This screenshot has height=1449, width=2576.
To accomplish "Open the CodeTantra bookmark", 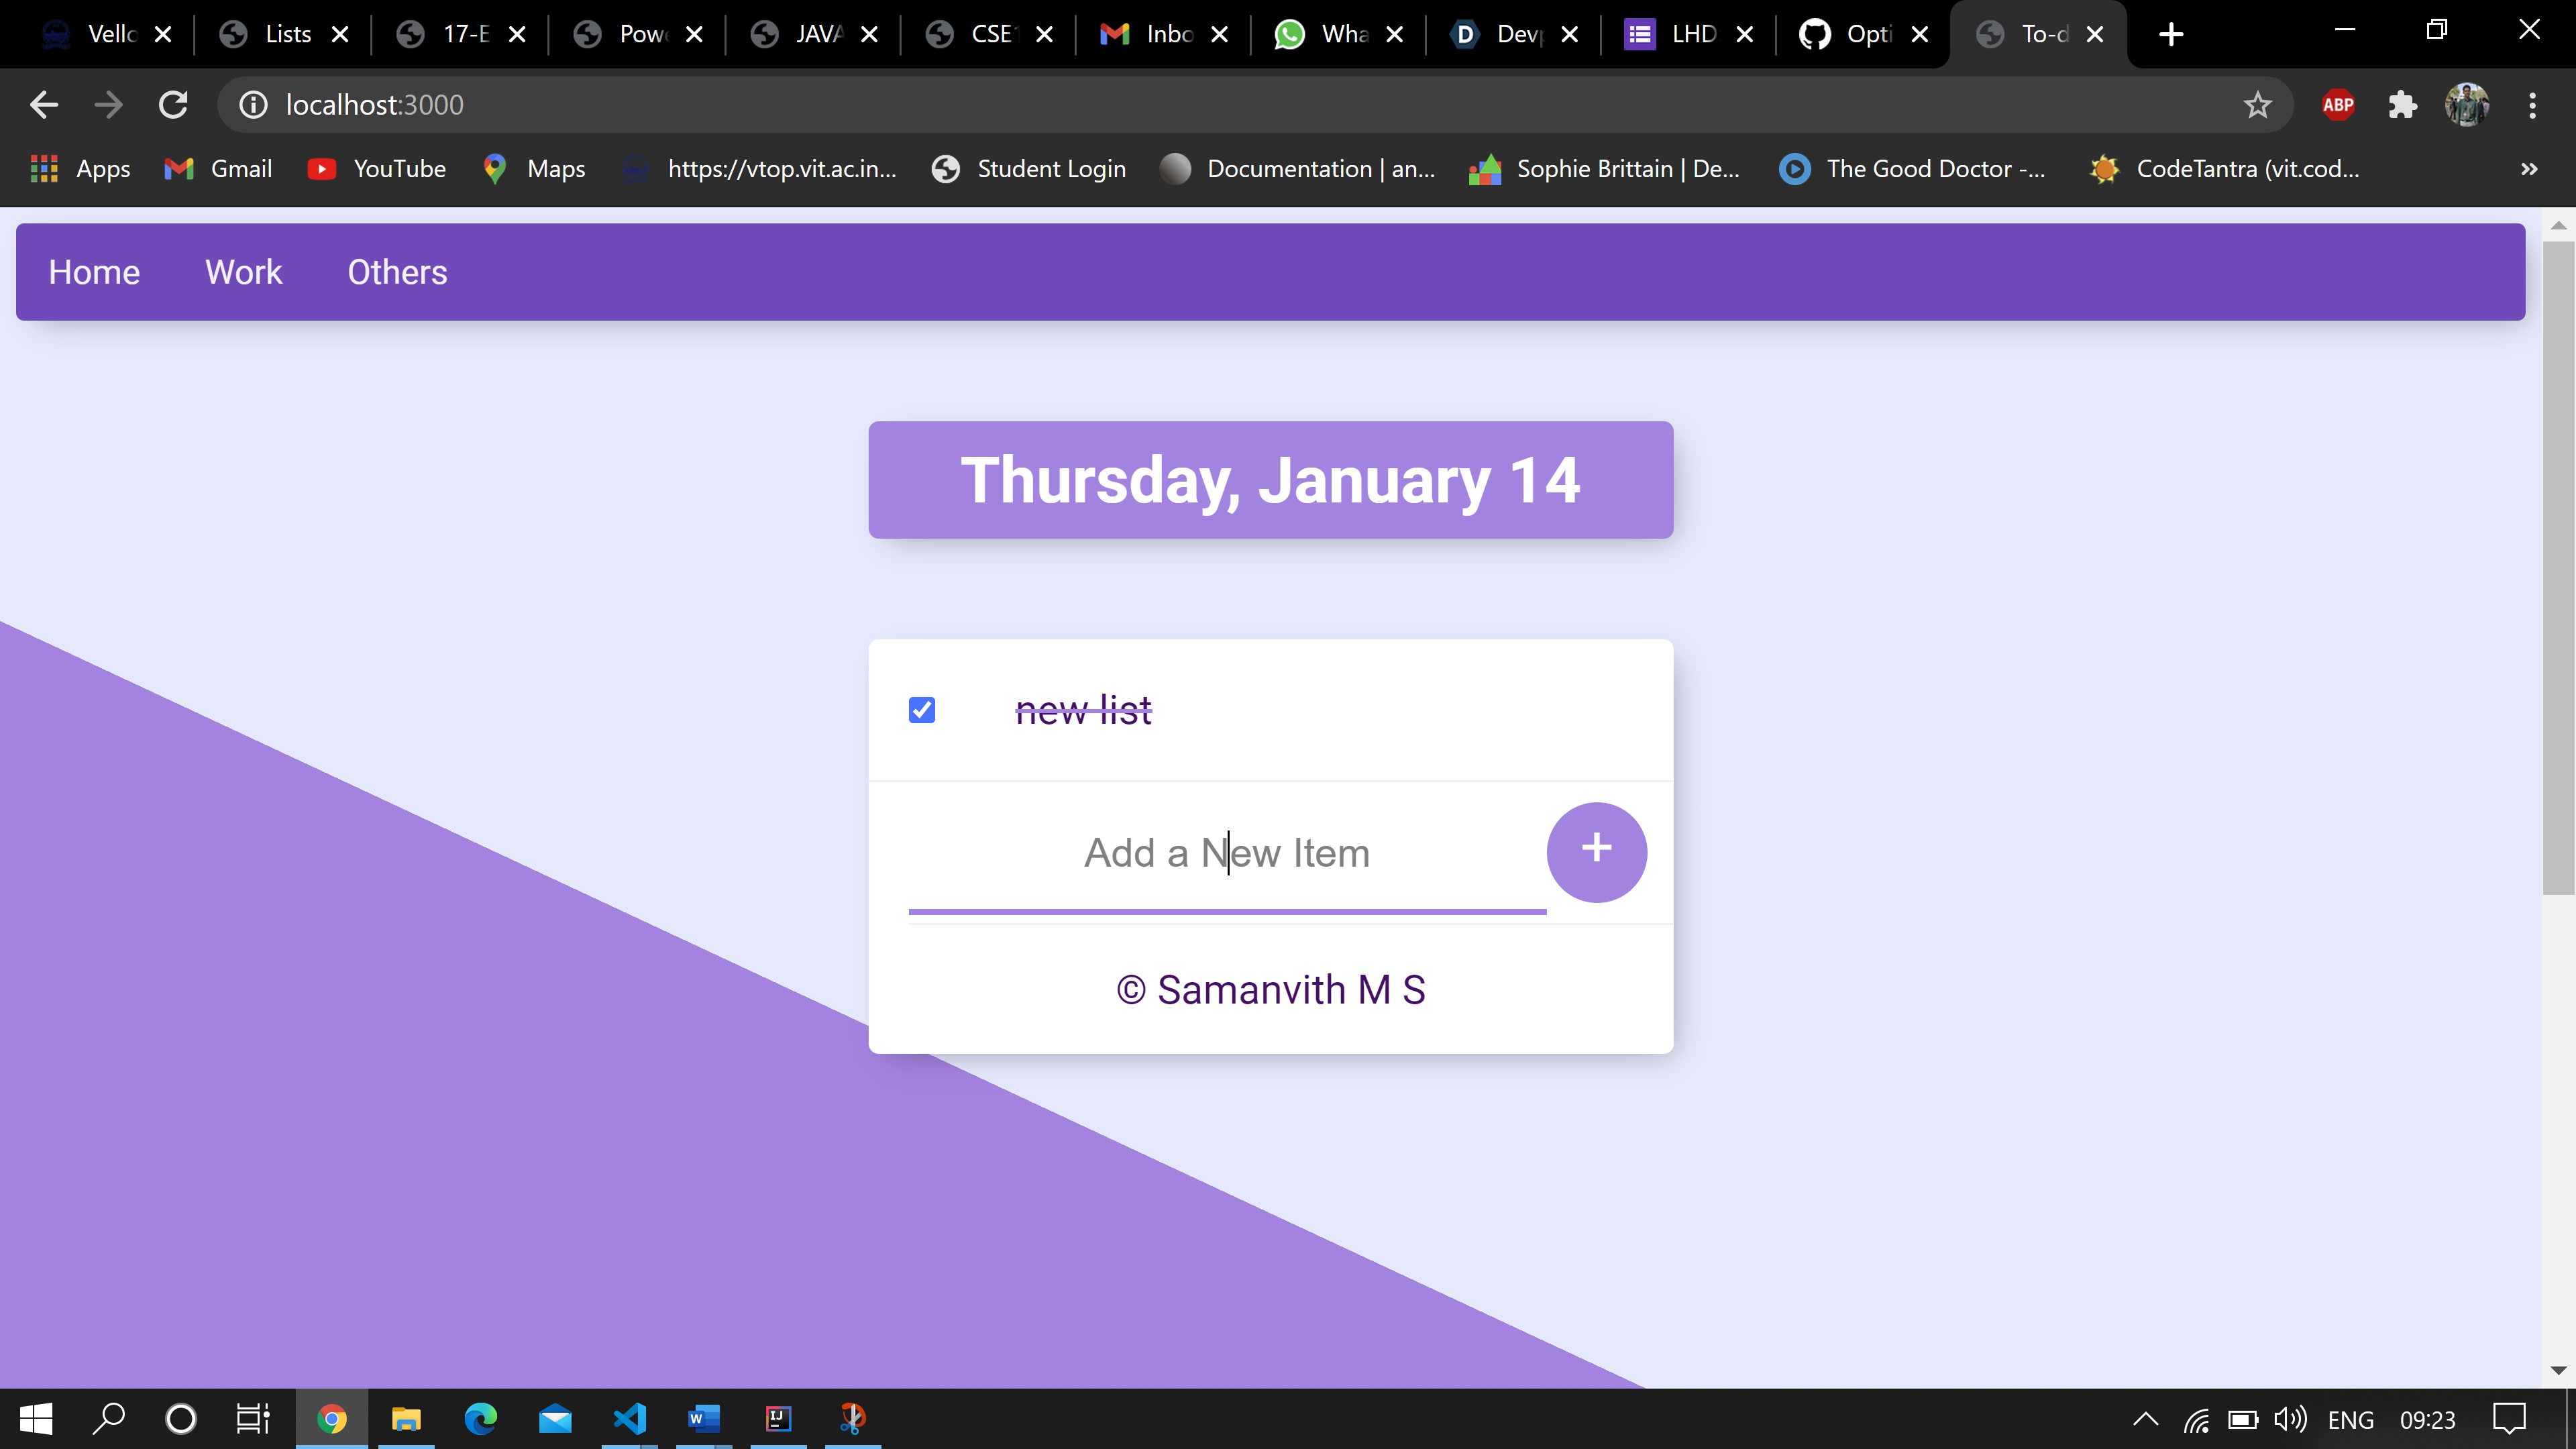I will (x=2225, y=169).
